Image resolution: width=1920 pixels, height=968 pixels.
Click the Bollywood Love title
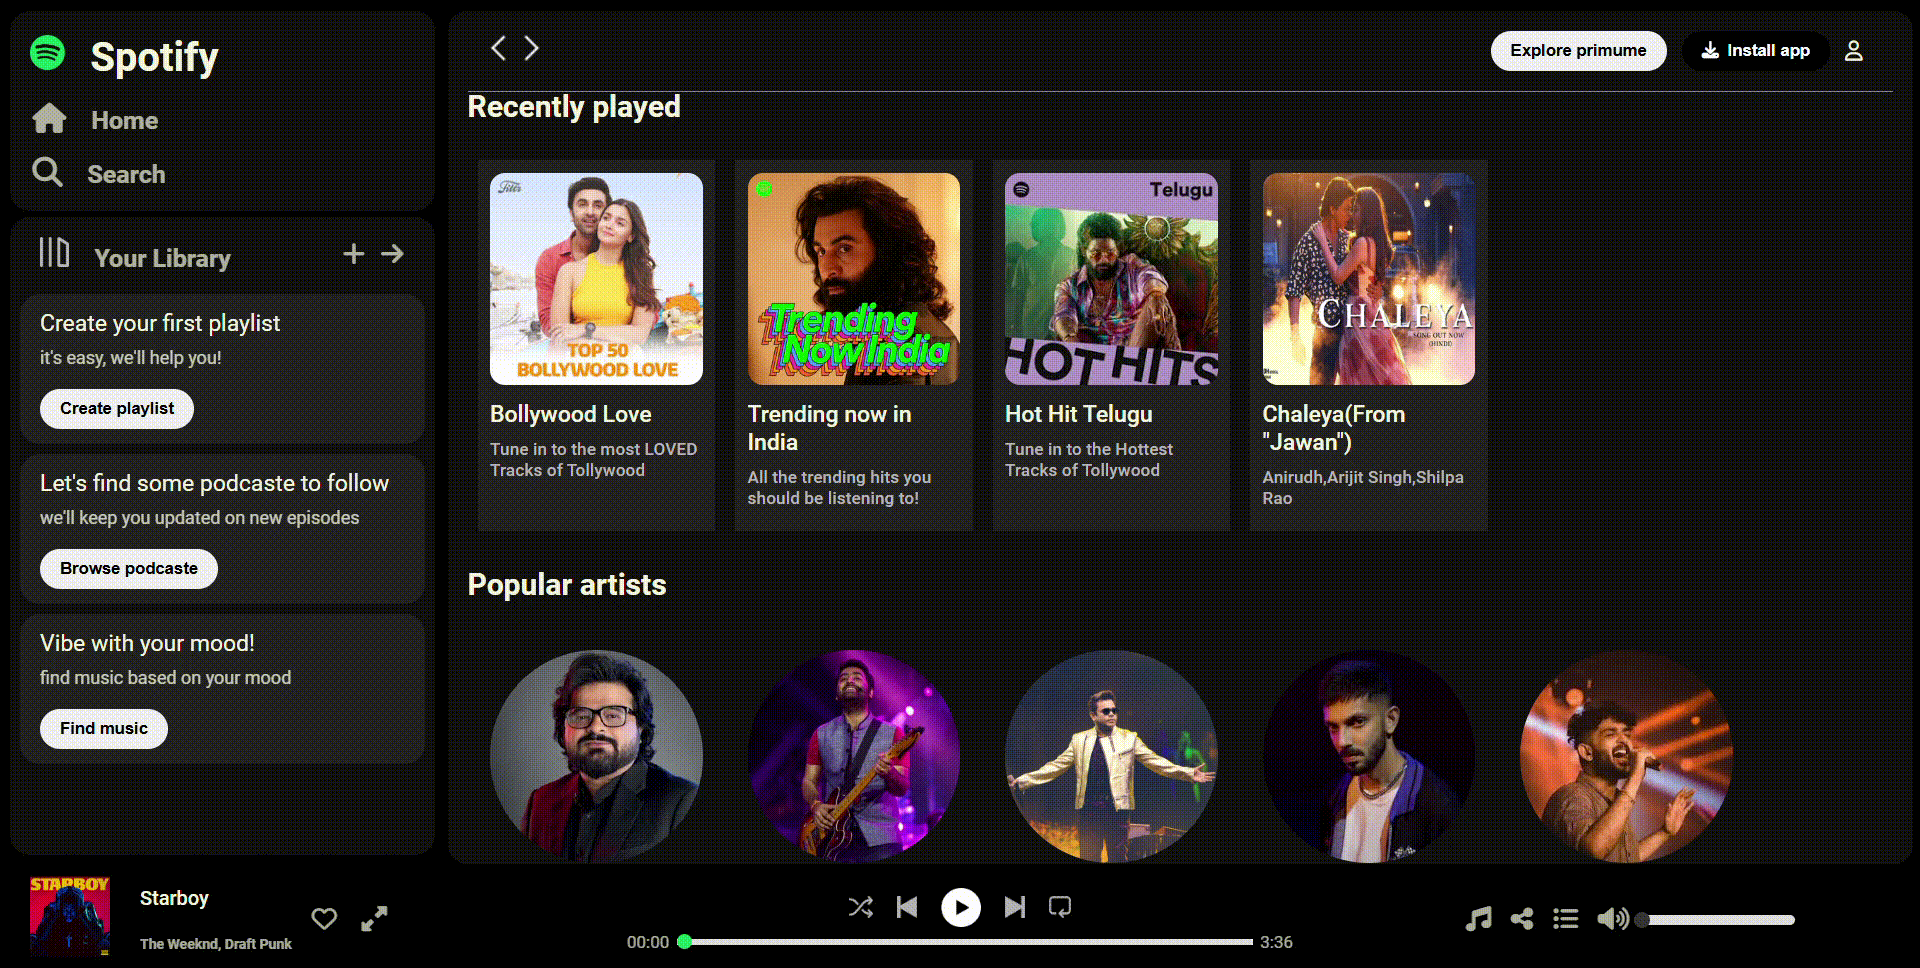click(x=570, y=414)
